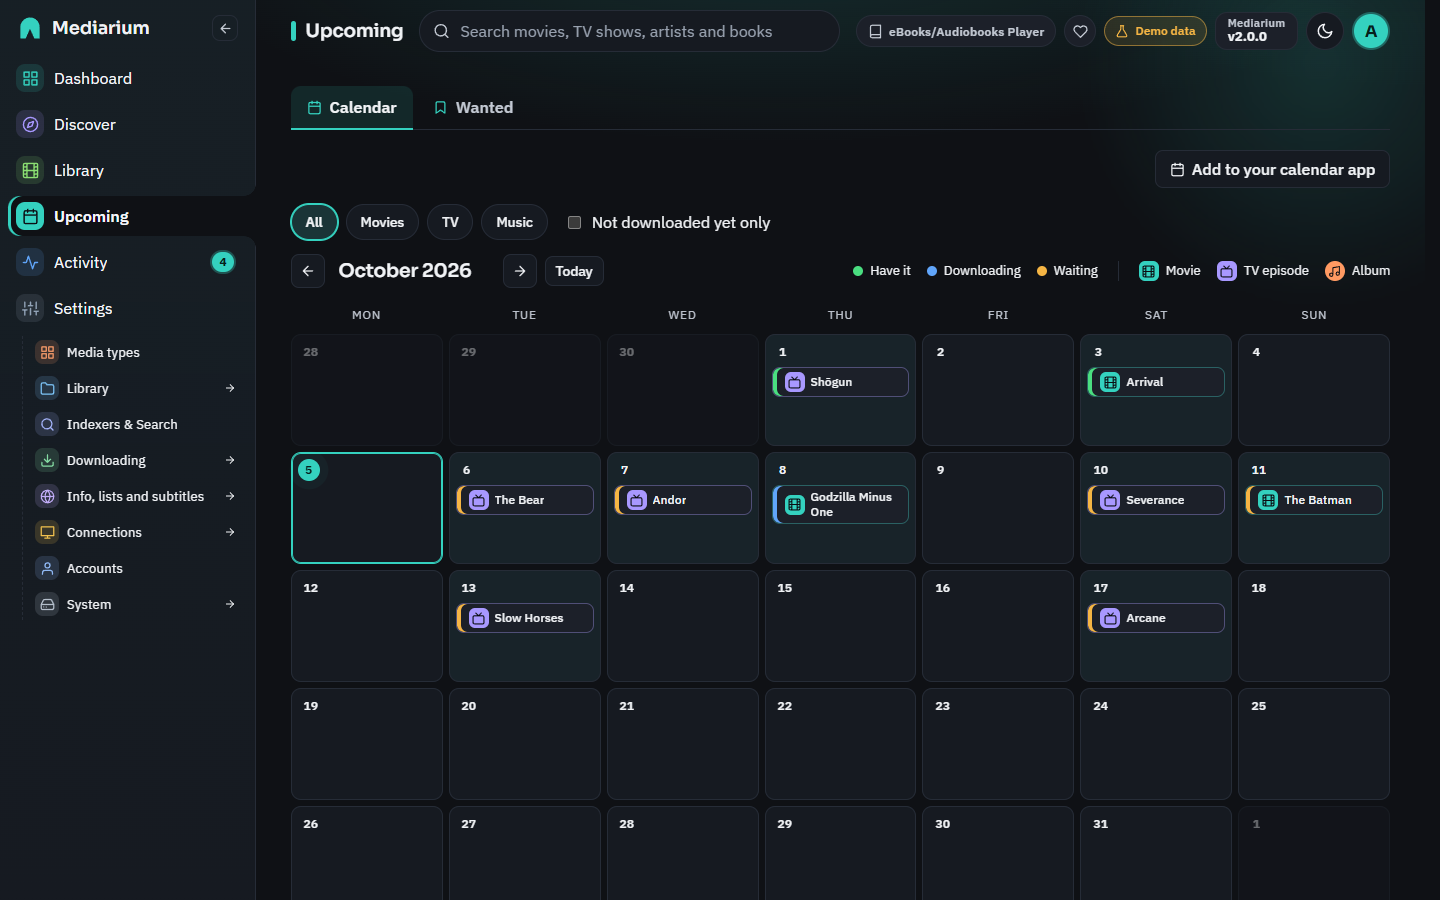The width and height of the screenshot is (1440, 900).
Task: Open Accounts settings
Action: coord(138,568)
